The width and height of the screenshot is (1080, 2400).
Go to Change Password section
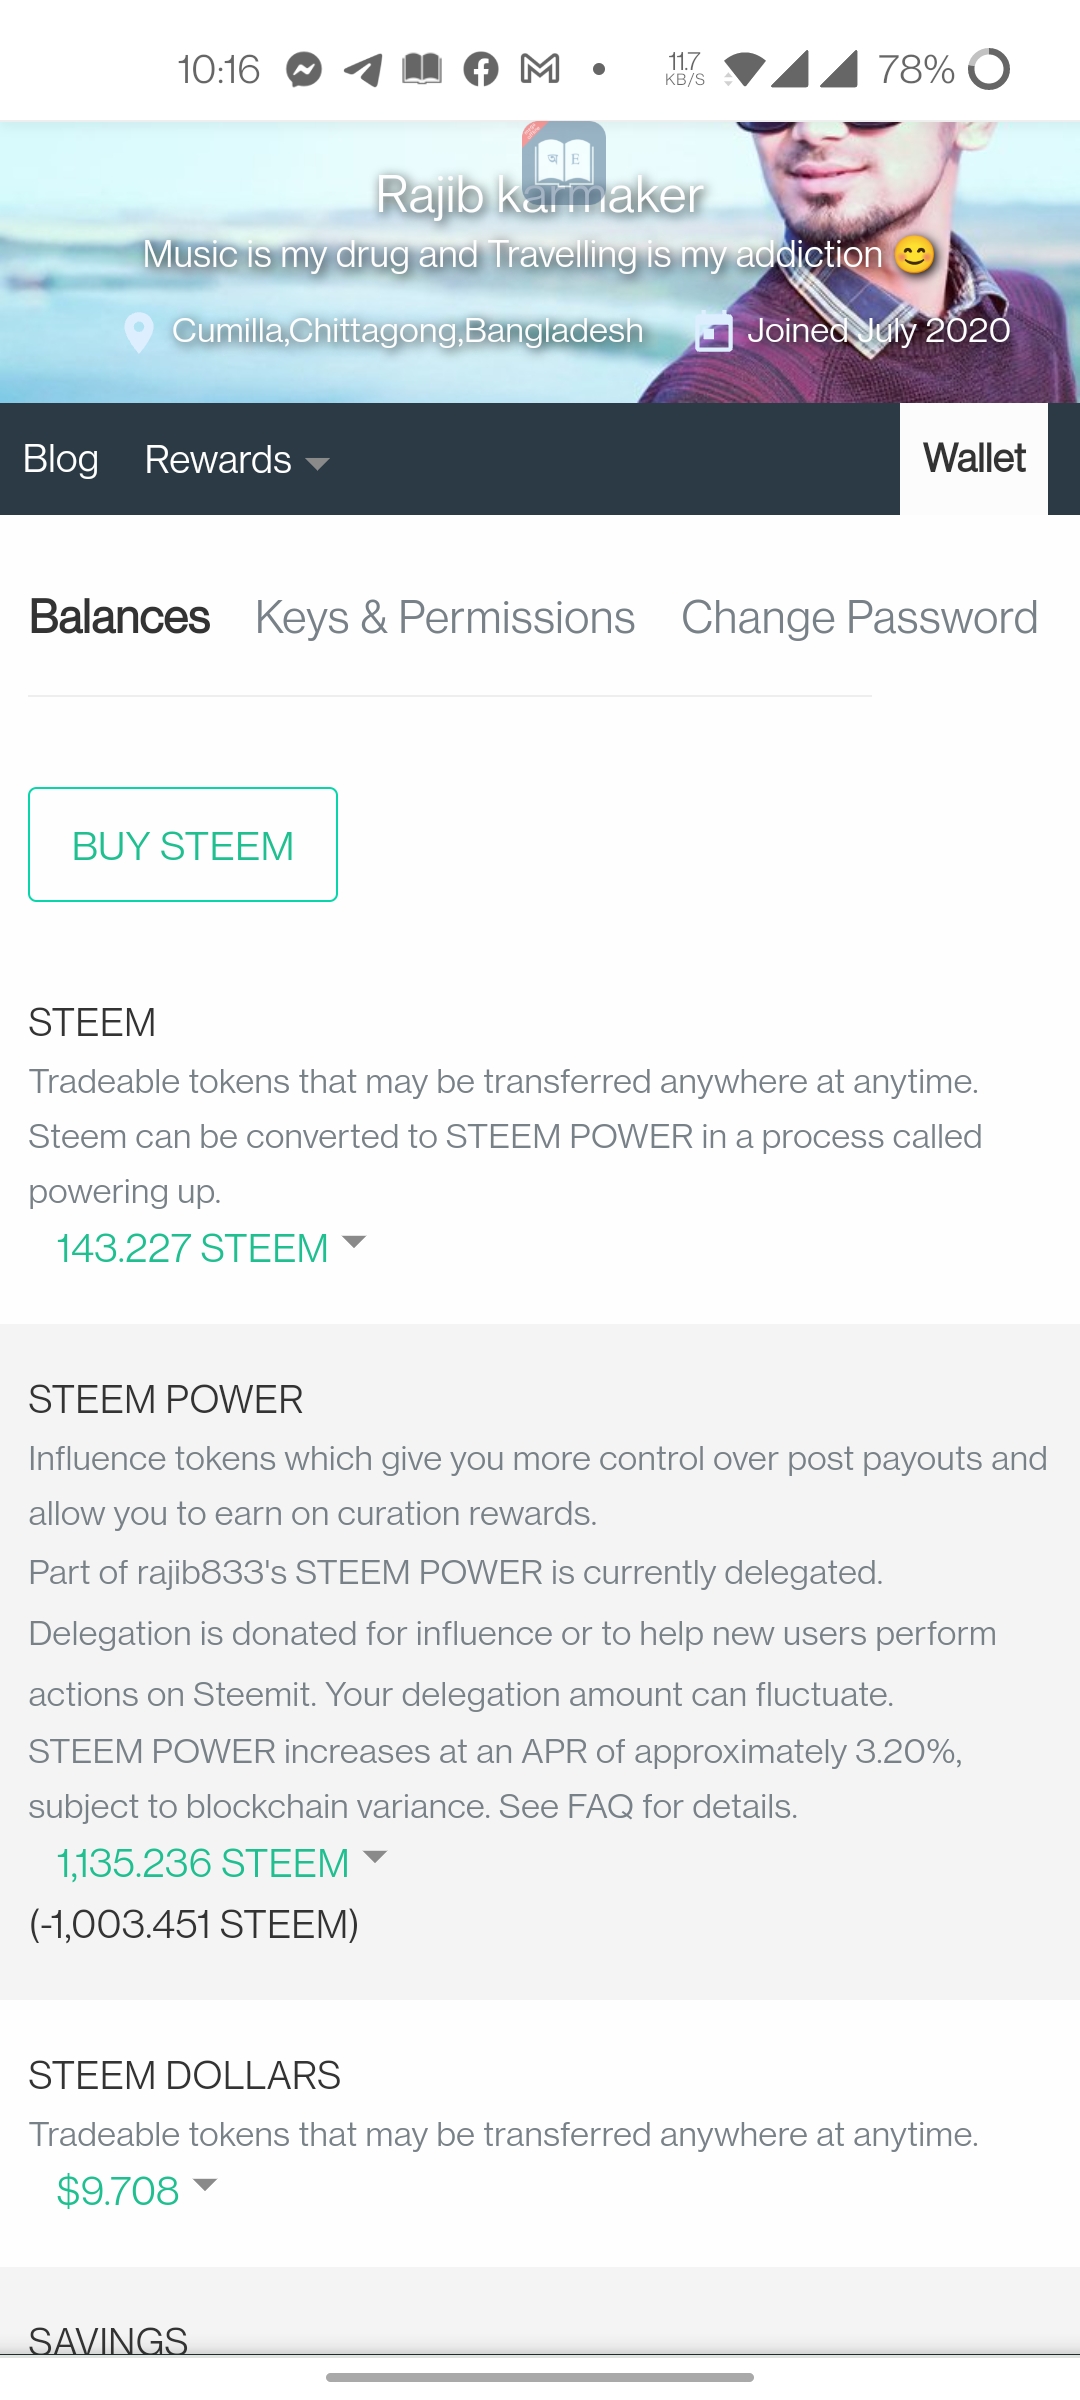[x=859, y=618]
